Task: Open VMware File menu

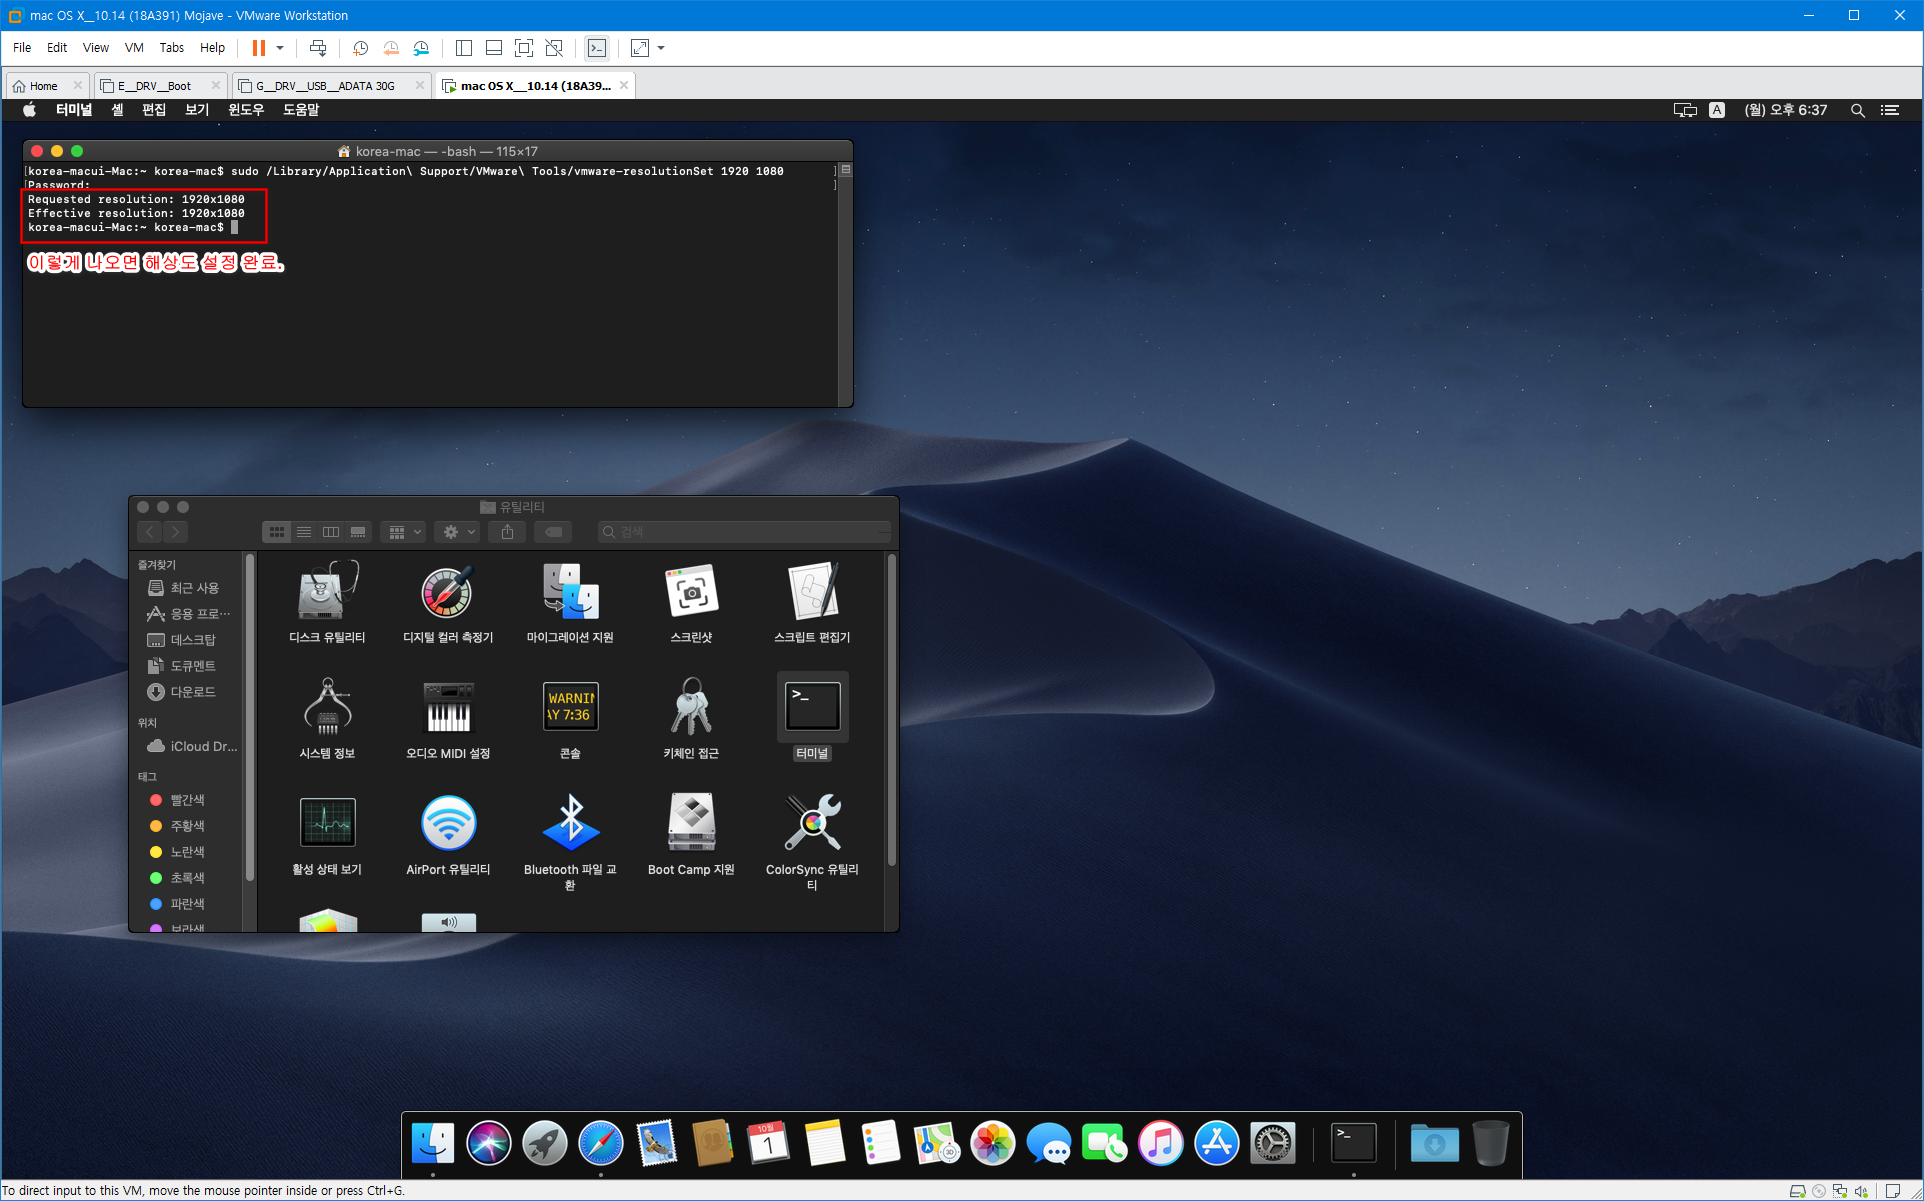Action: tap(22, 48)
